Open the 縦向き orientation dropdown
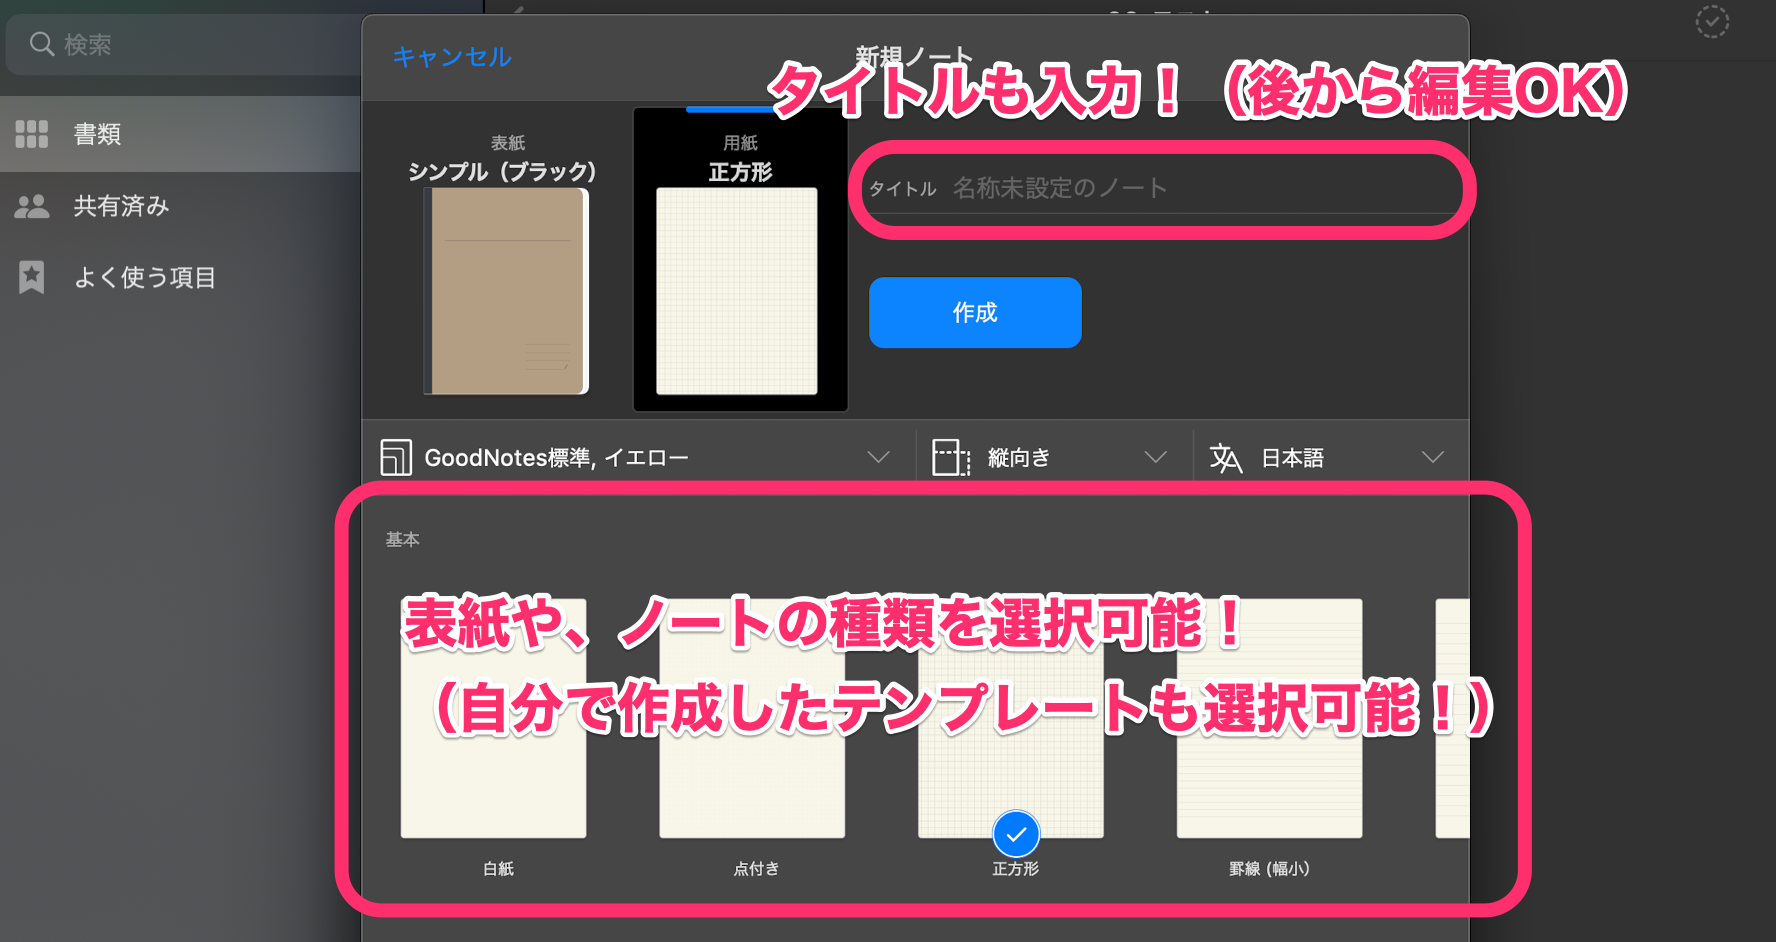 (x=1155, y=457)
